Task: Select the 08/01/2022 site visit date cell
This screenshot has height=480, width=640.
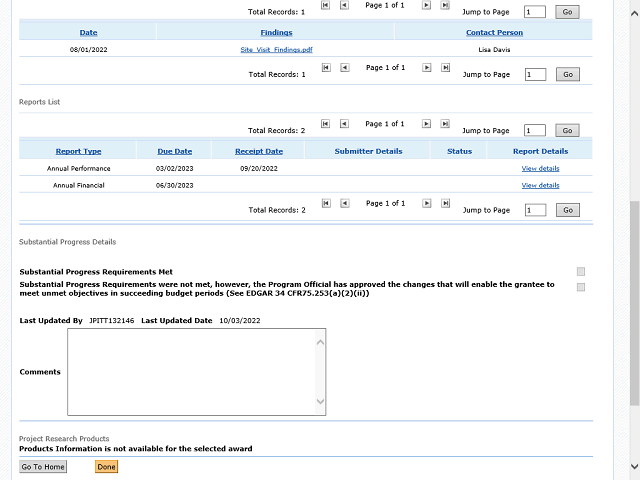Action: (89, 50)
